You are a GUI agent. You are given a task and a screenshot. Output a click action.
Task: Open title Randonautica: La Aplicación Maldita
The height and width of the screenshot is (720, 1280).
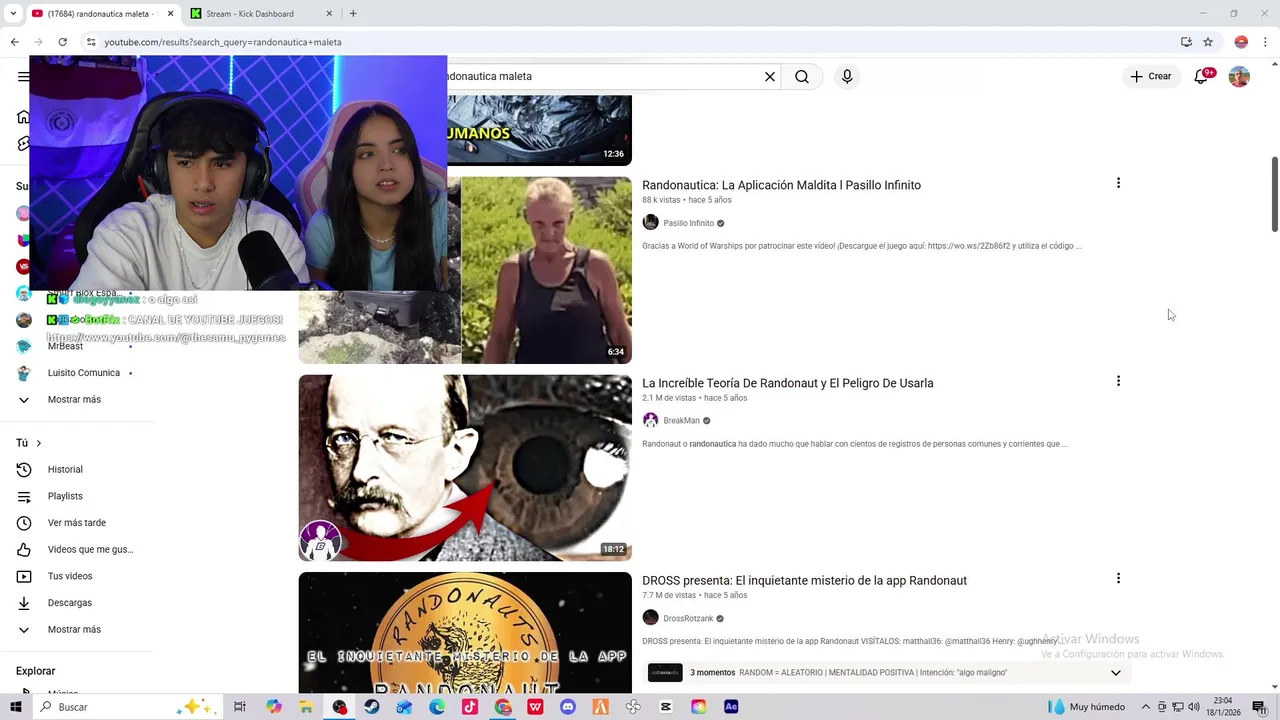coord(781,185)
